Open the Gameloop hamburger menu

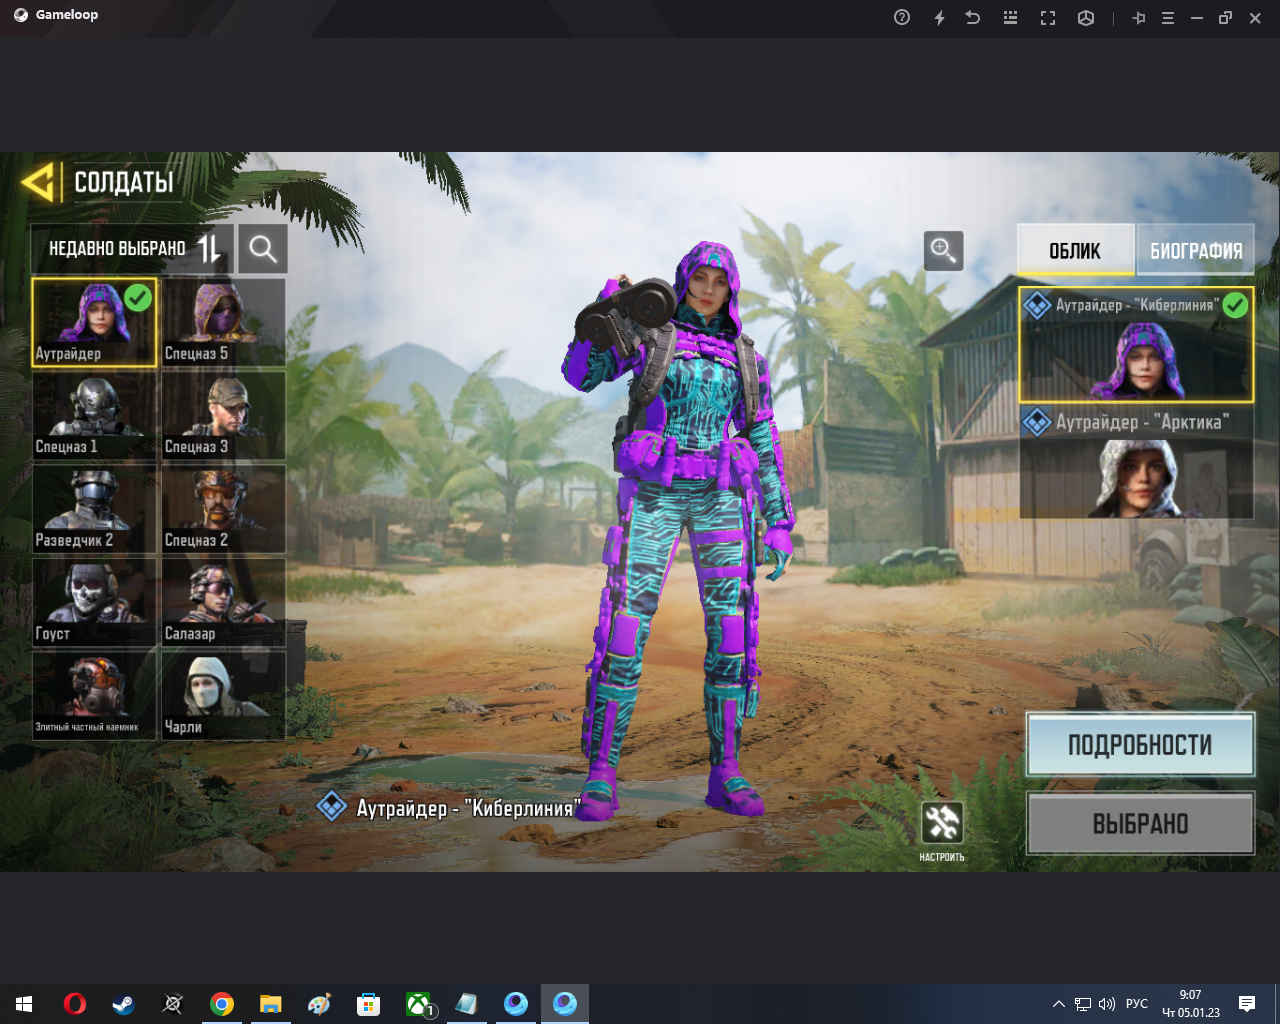(x=1167, y=17)
